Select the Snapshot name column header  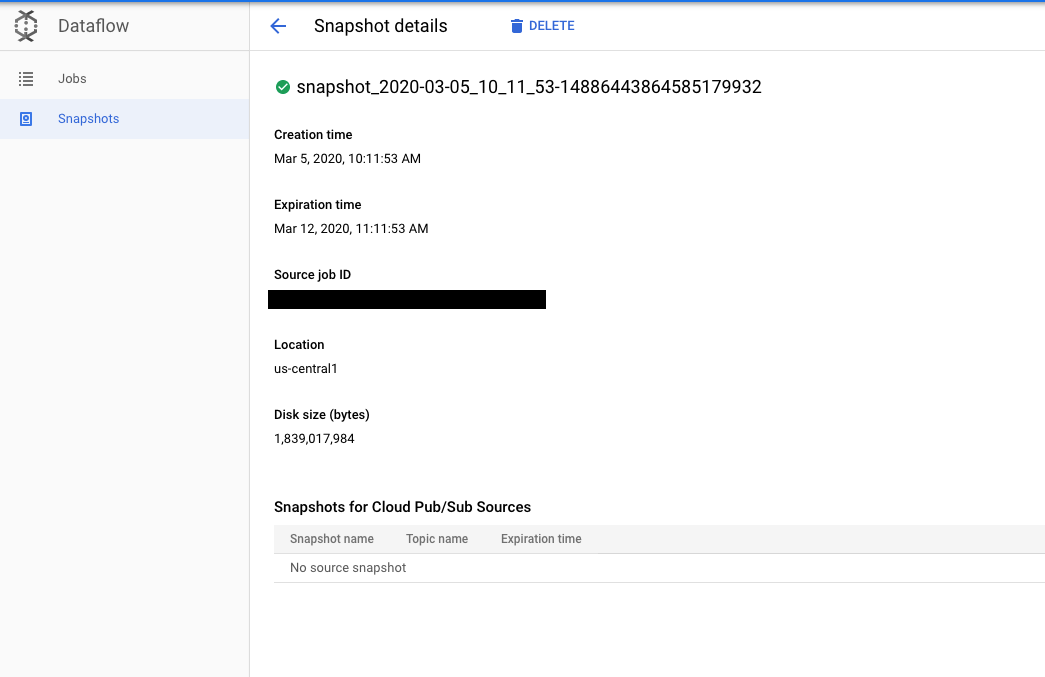331,539
